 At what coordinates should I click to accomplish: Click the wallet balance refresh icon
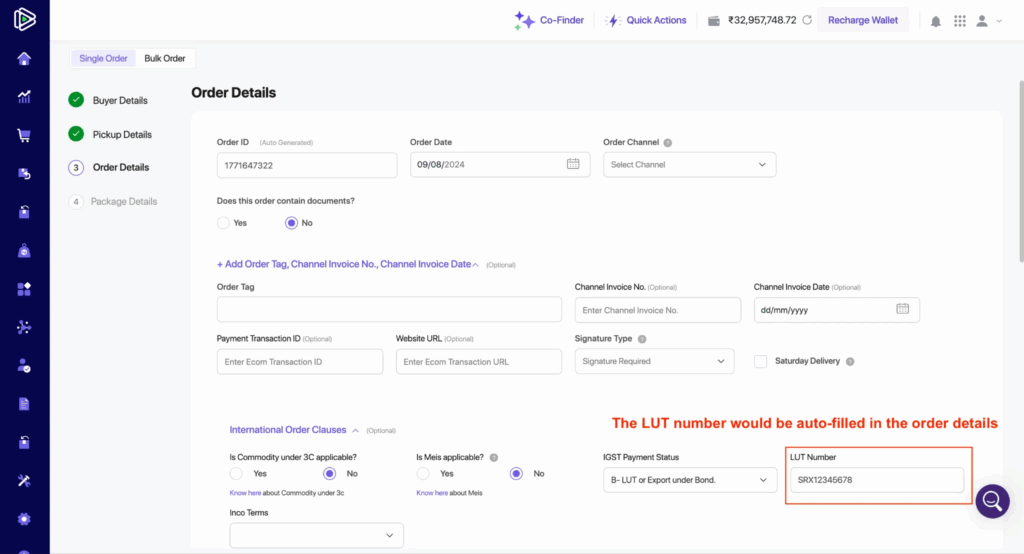tap(807, 20)
